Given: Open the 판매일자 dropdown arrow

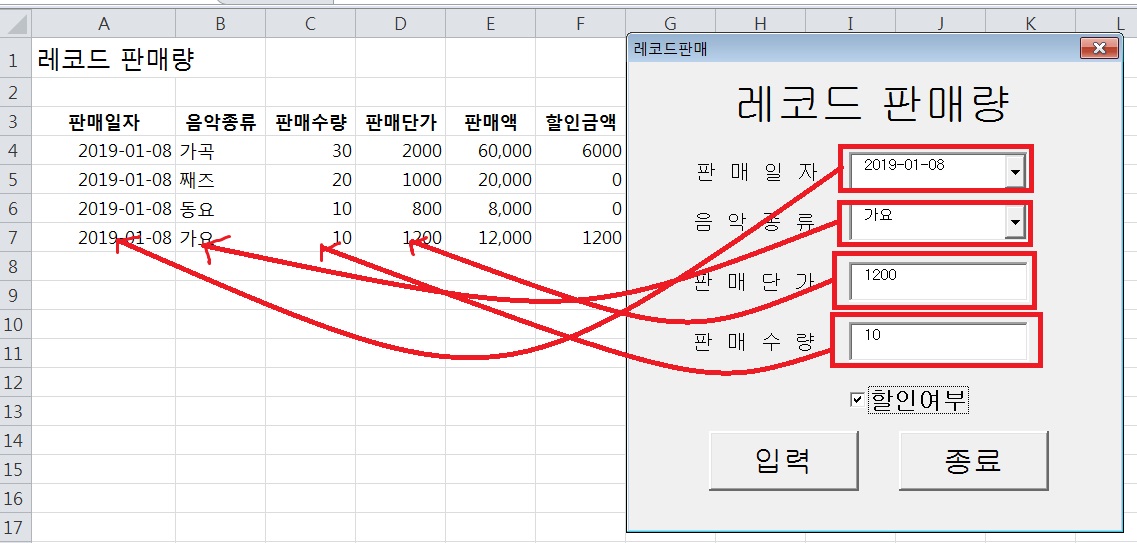Looking at the screenshot, I should [1015, 172].
